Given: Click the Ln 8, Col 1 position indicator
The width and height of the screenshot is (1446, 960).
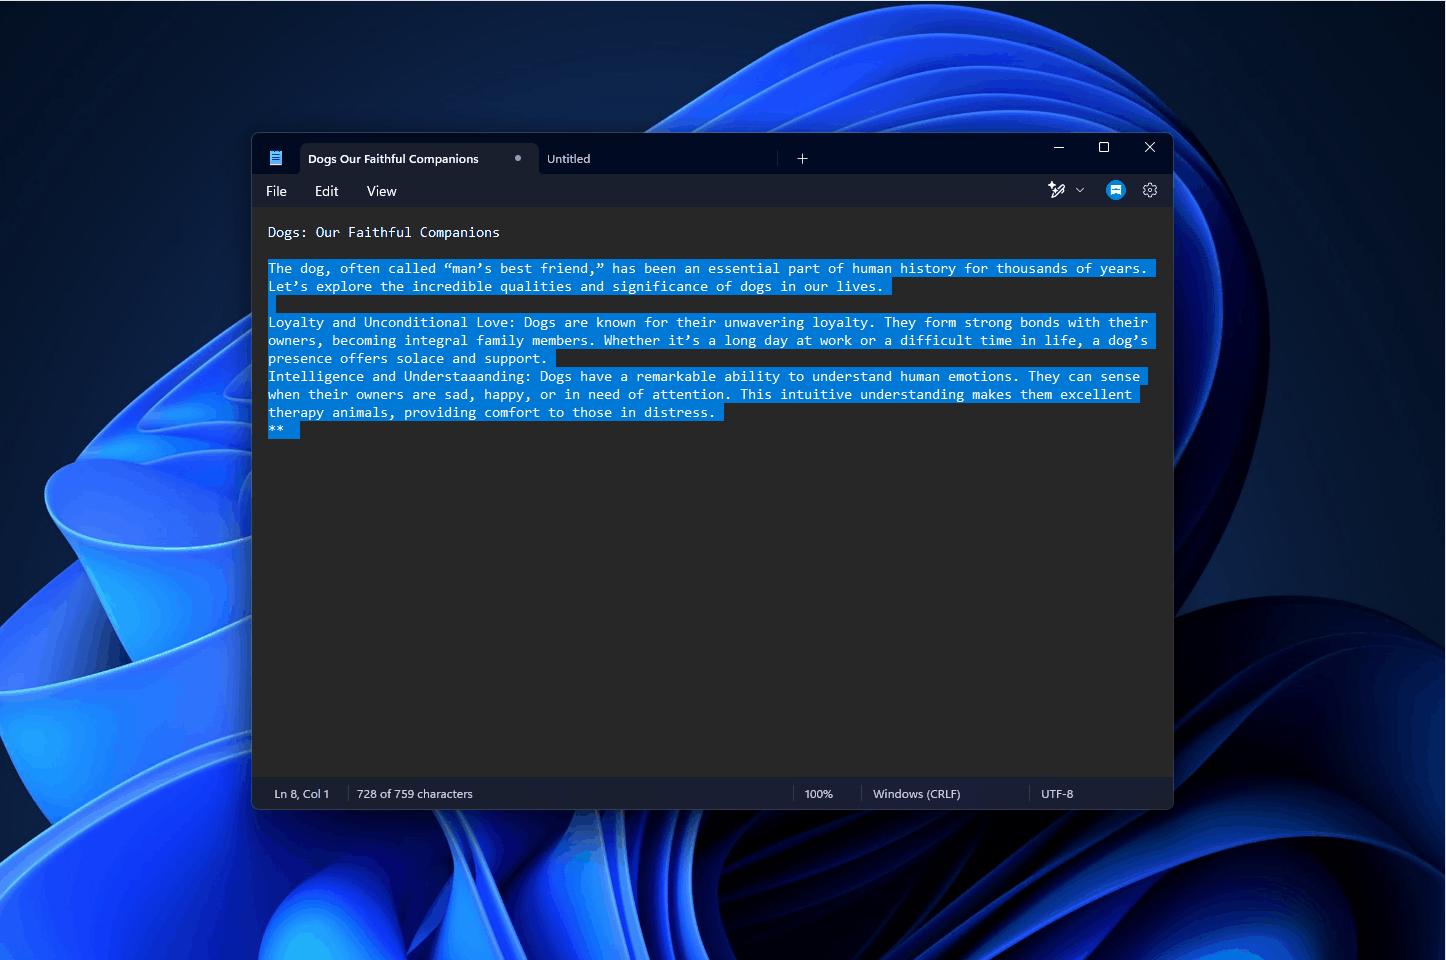Looking at the screenshot, I should click(302, 793).
